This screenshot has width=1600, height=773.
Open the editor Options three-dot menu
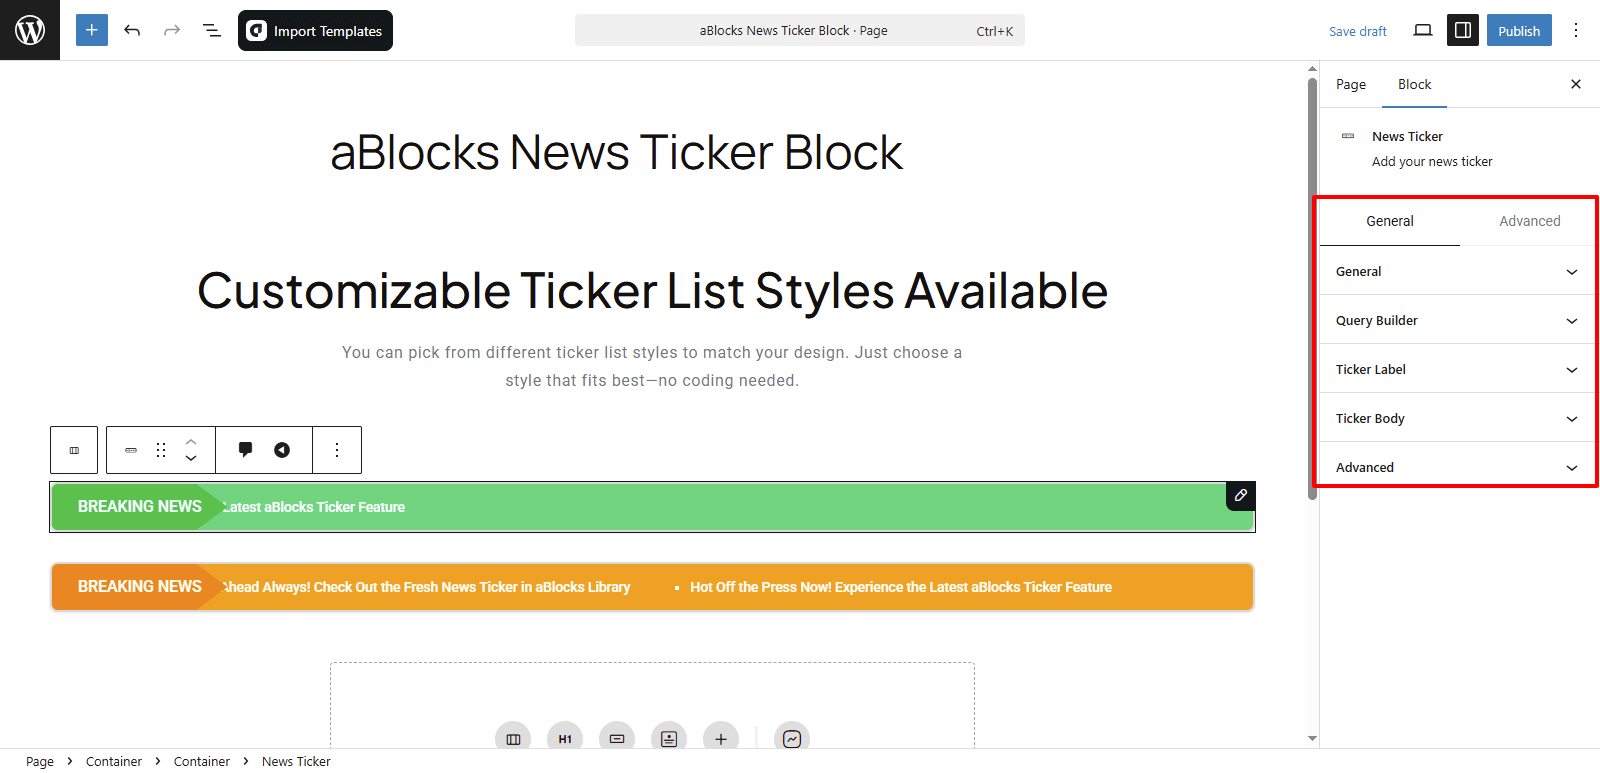1576,30
